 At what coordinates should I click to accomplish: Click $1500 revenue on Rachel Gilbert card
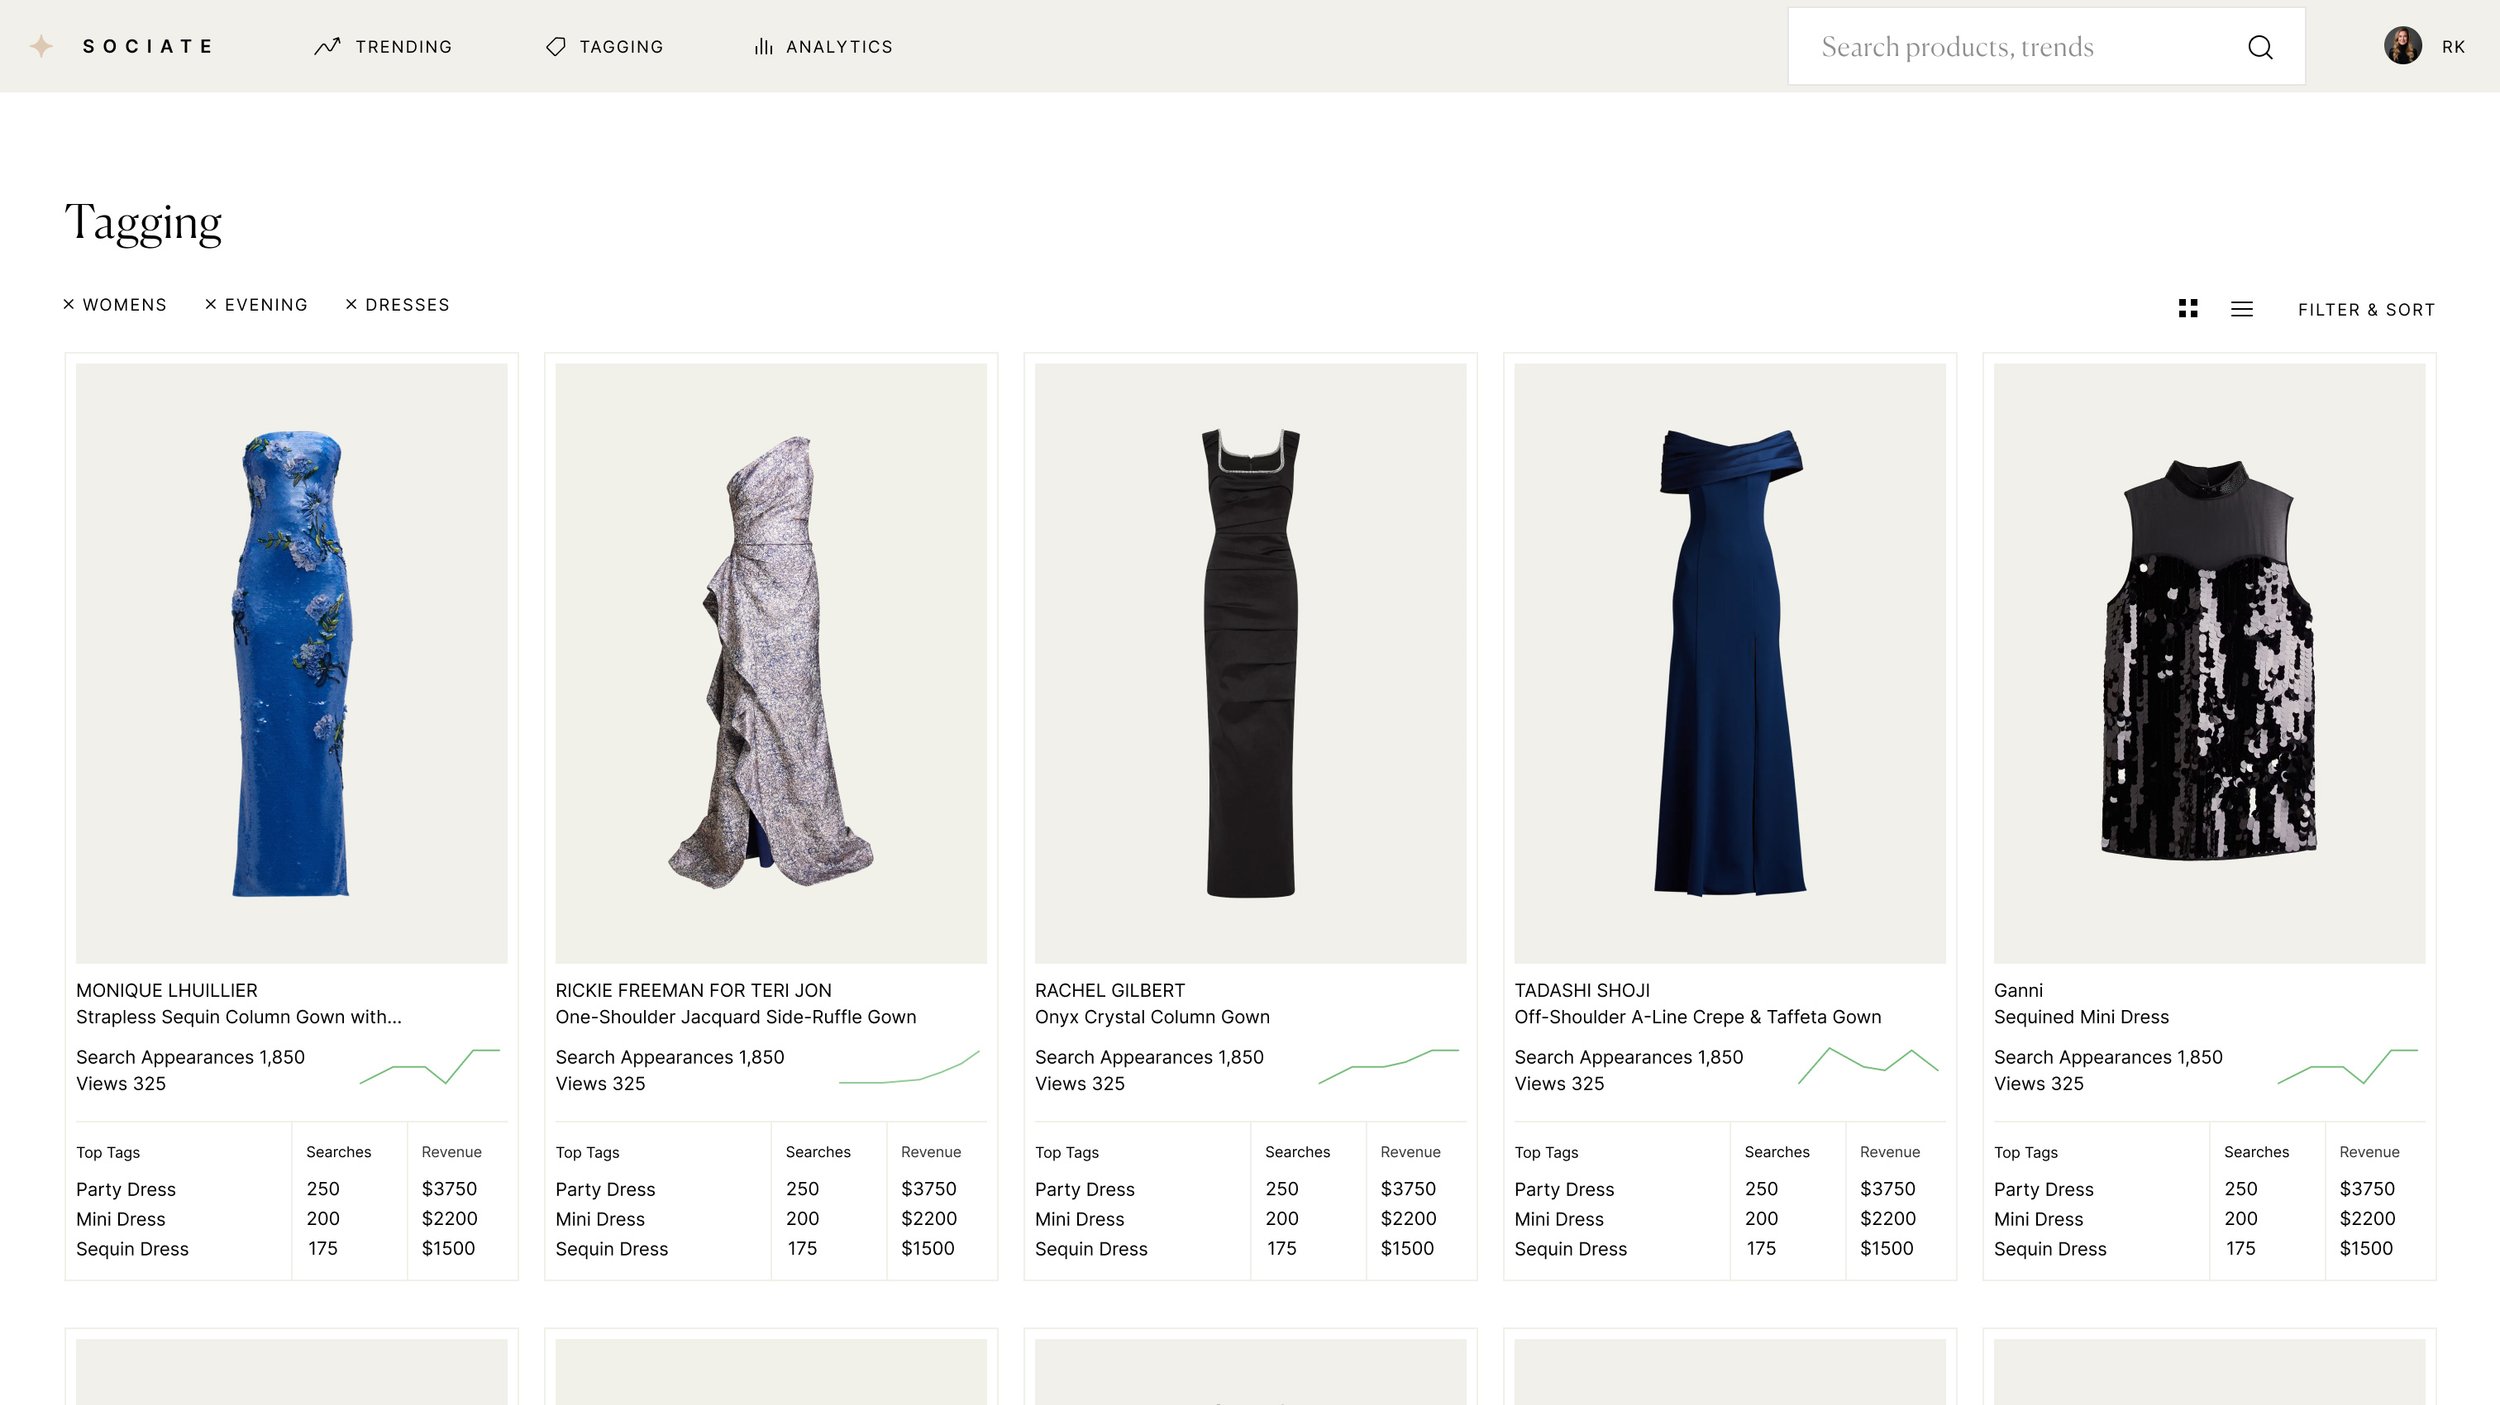click(x=1407, y=1248)
